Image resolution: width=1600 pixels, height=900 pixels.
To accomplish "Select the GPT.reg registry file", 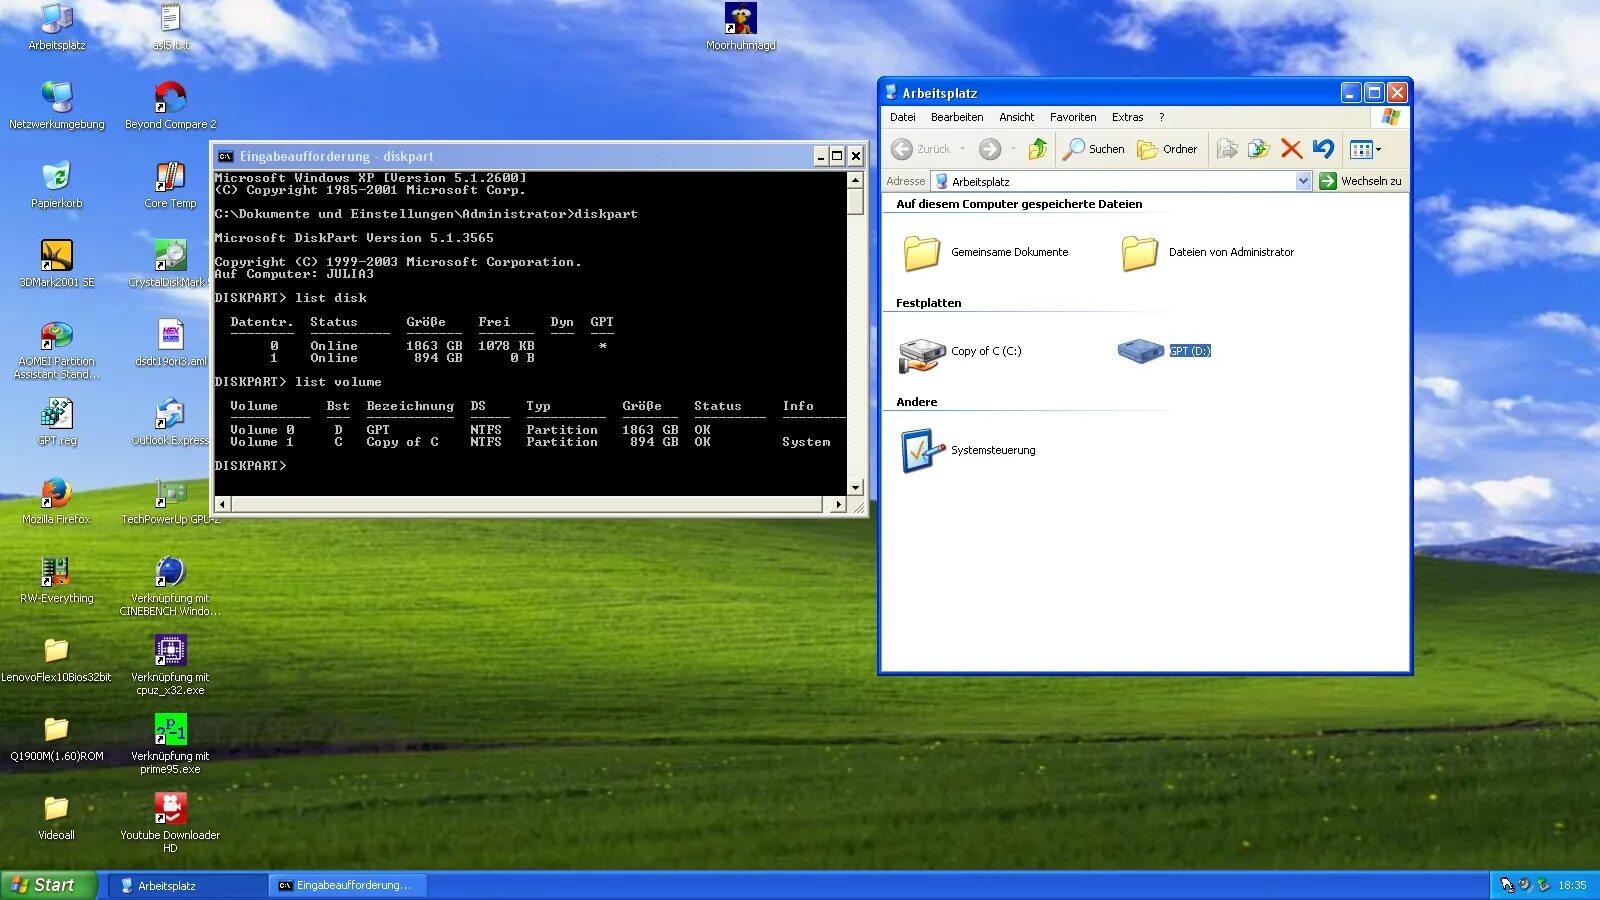I will [57, 422].
